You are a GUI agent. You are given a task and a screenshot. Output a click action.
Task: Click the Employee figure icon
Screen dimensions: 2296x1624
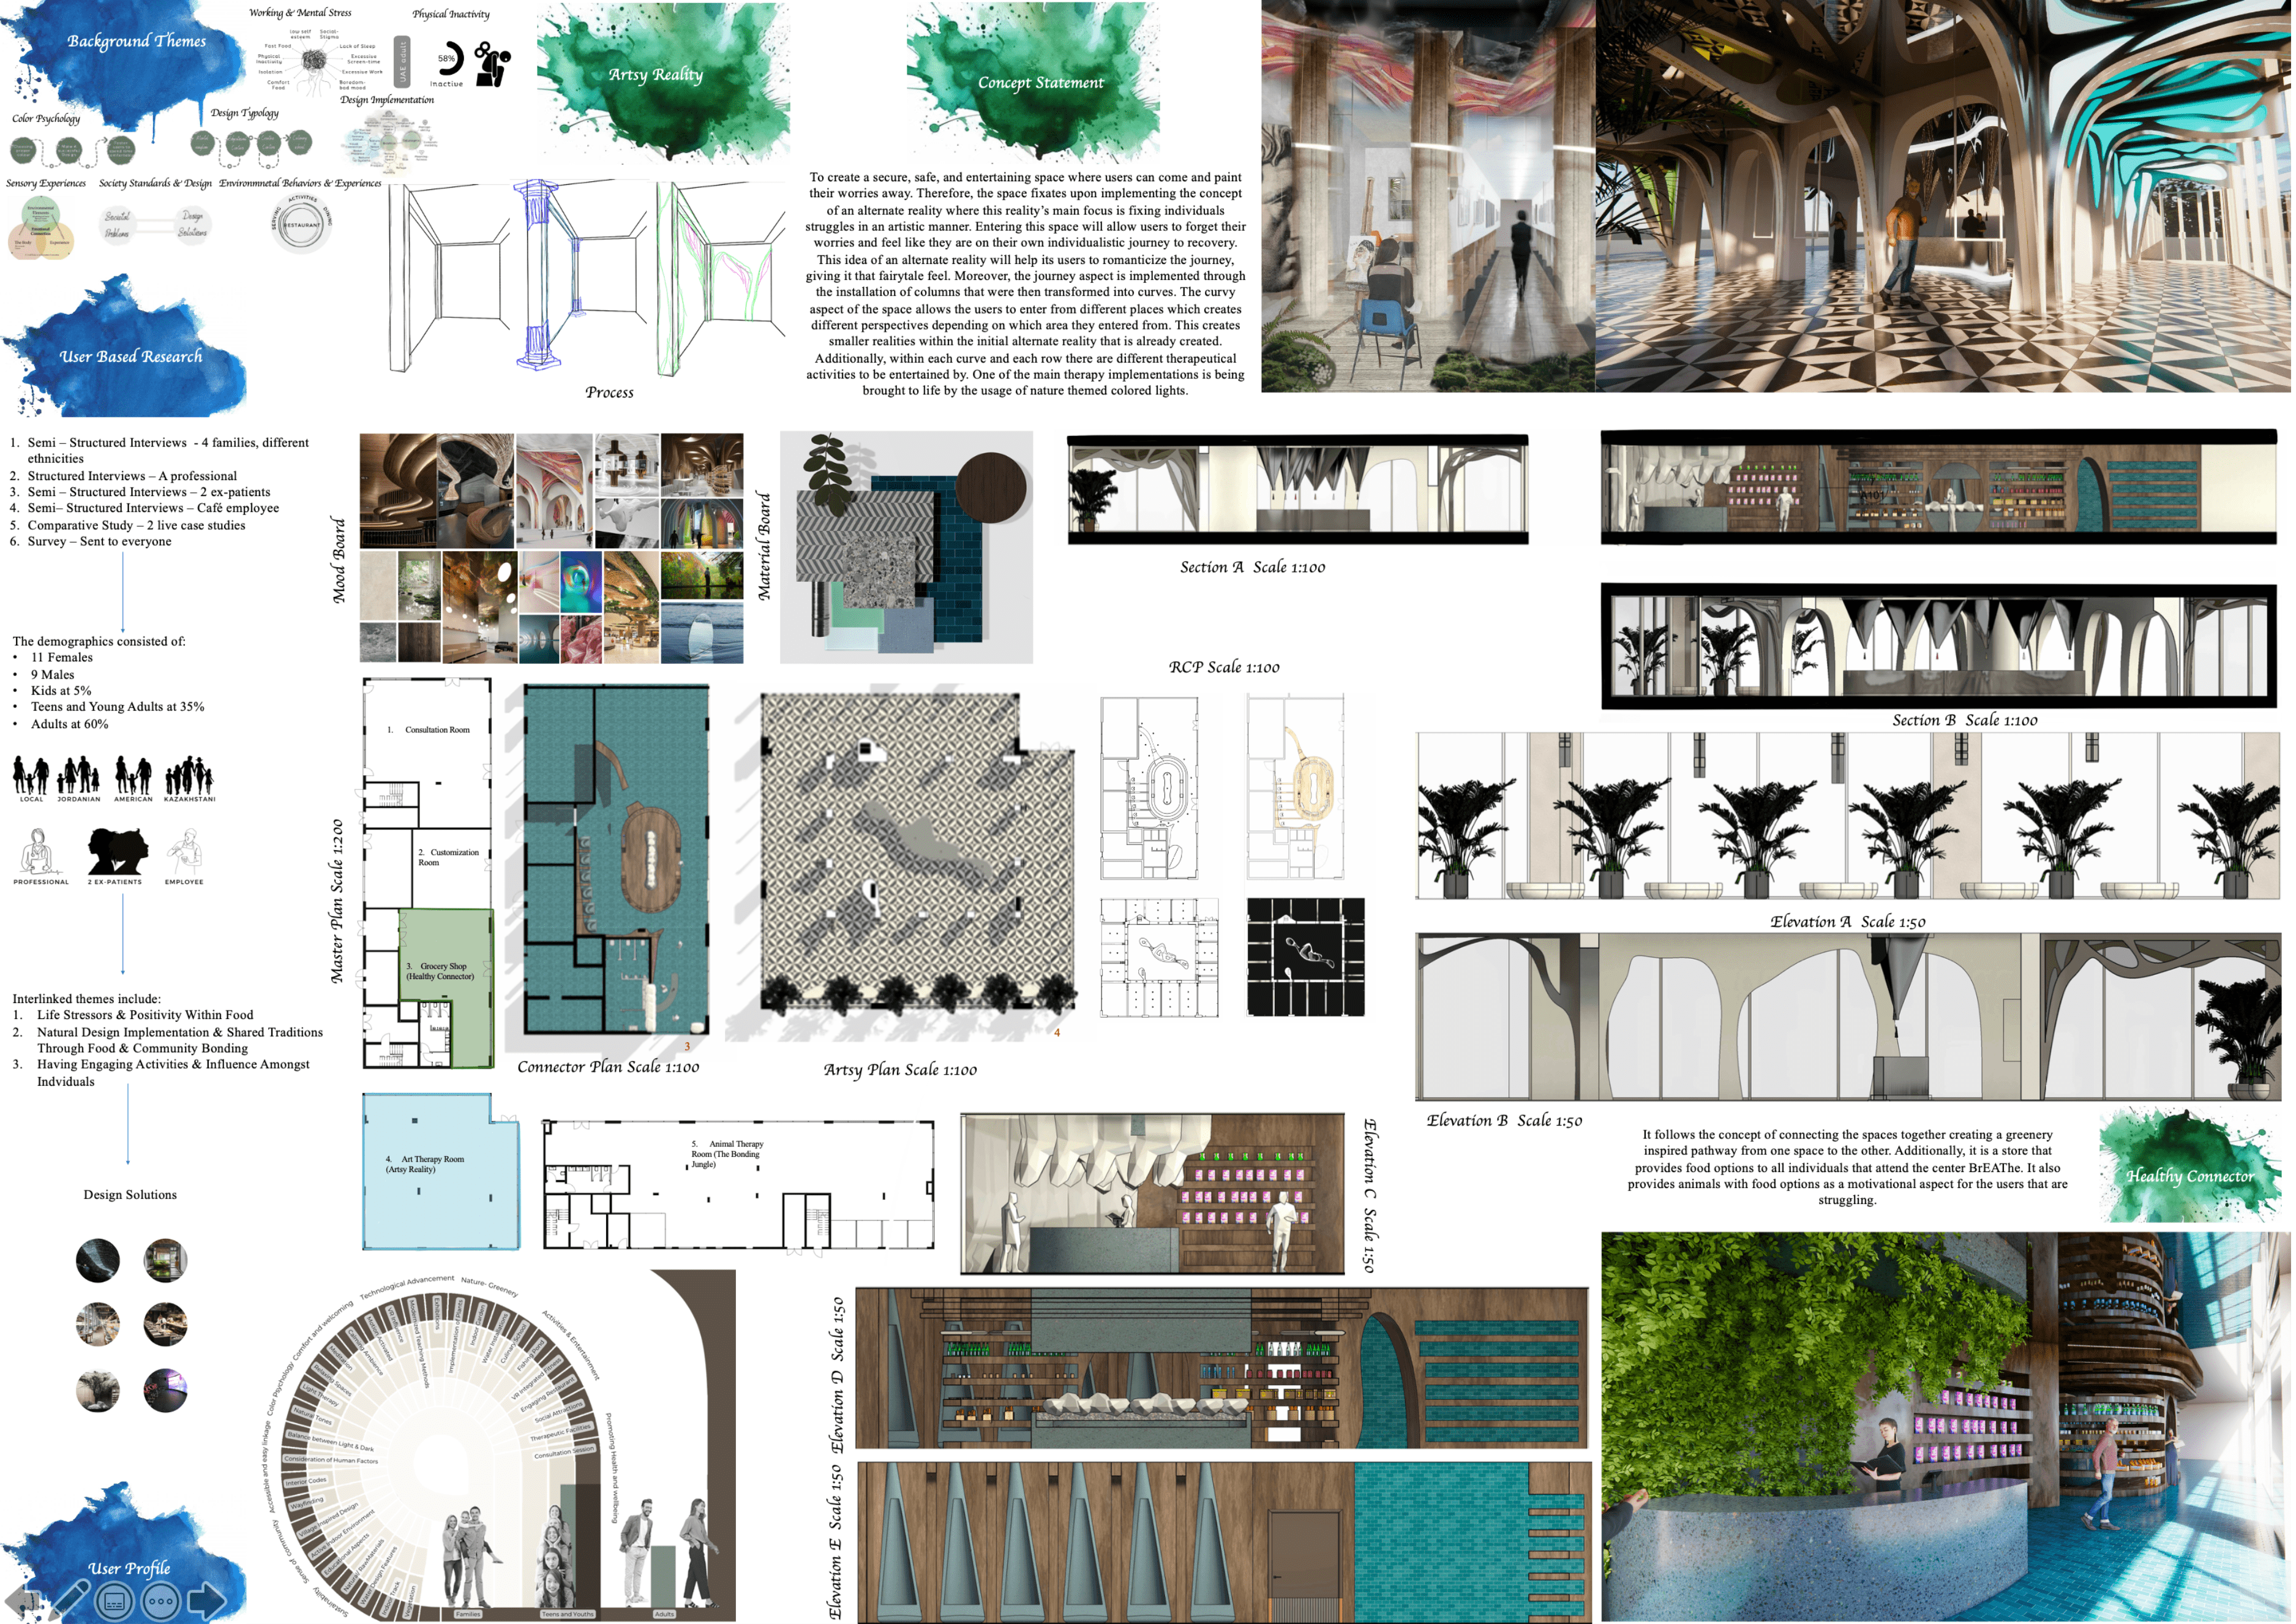(185, 852)
